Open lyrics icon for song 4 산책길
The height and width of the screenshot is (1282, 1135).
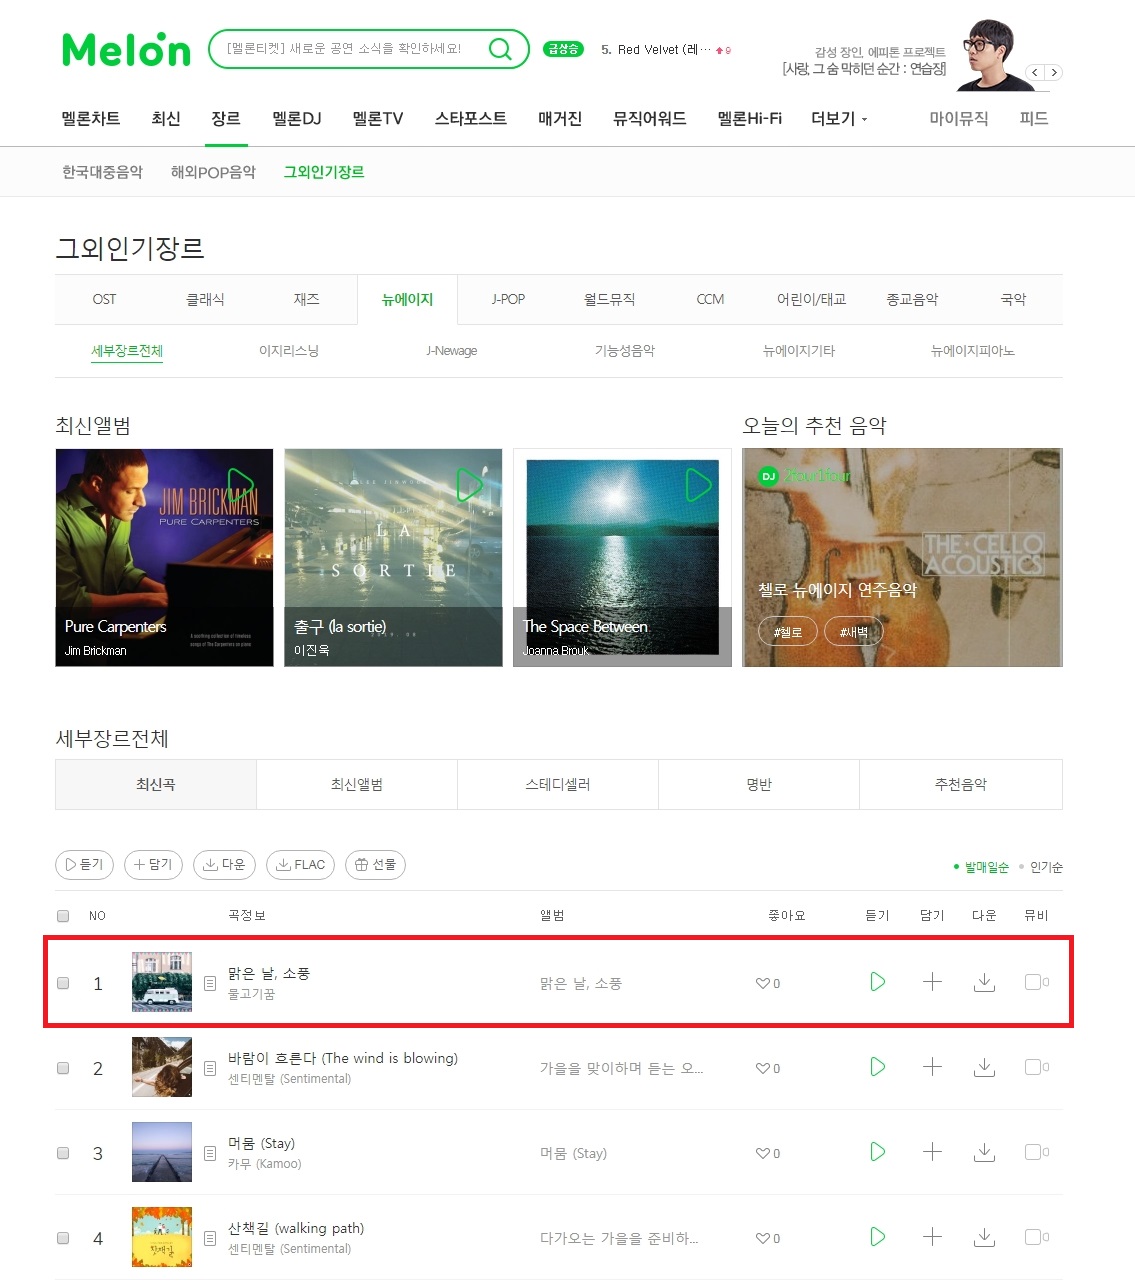pyautogui.click(x=210, y=1238)
